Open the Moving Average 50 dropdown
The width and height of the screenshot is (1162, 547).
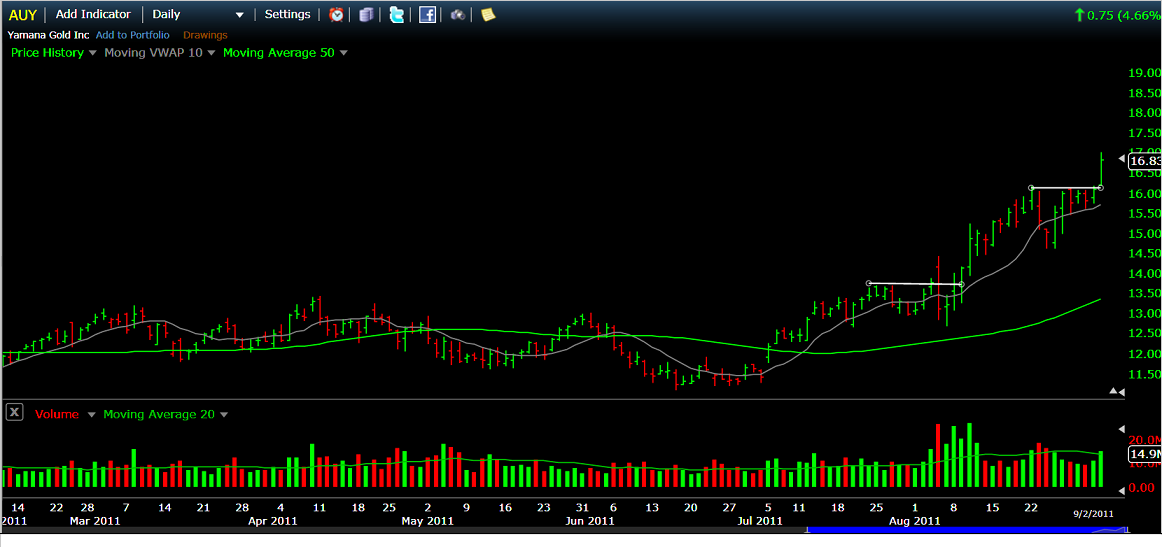point(343,53)
